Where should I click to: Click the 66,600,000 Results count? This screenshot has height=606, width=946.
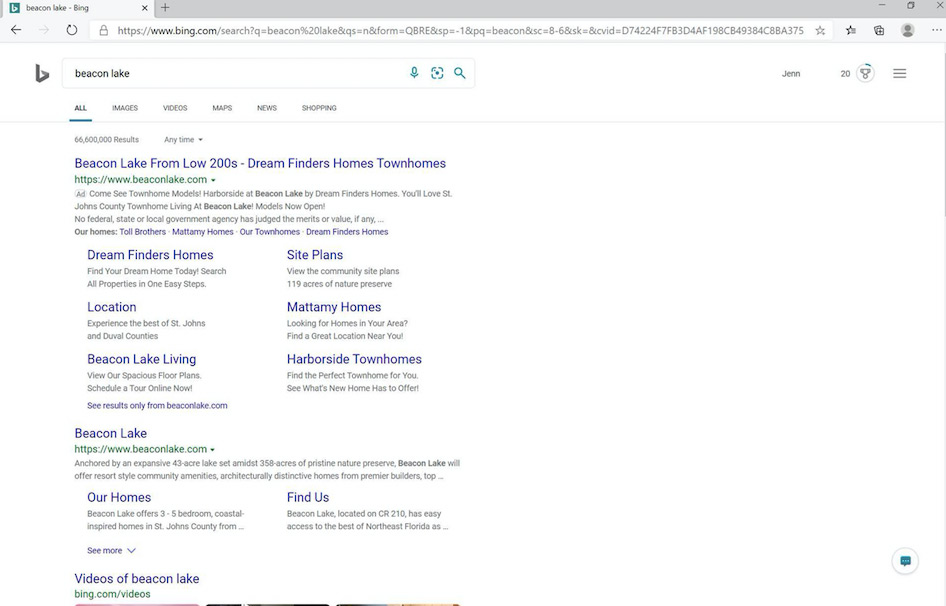106,139
